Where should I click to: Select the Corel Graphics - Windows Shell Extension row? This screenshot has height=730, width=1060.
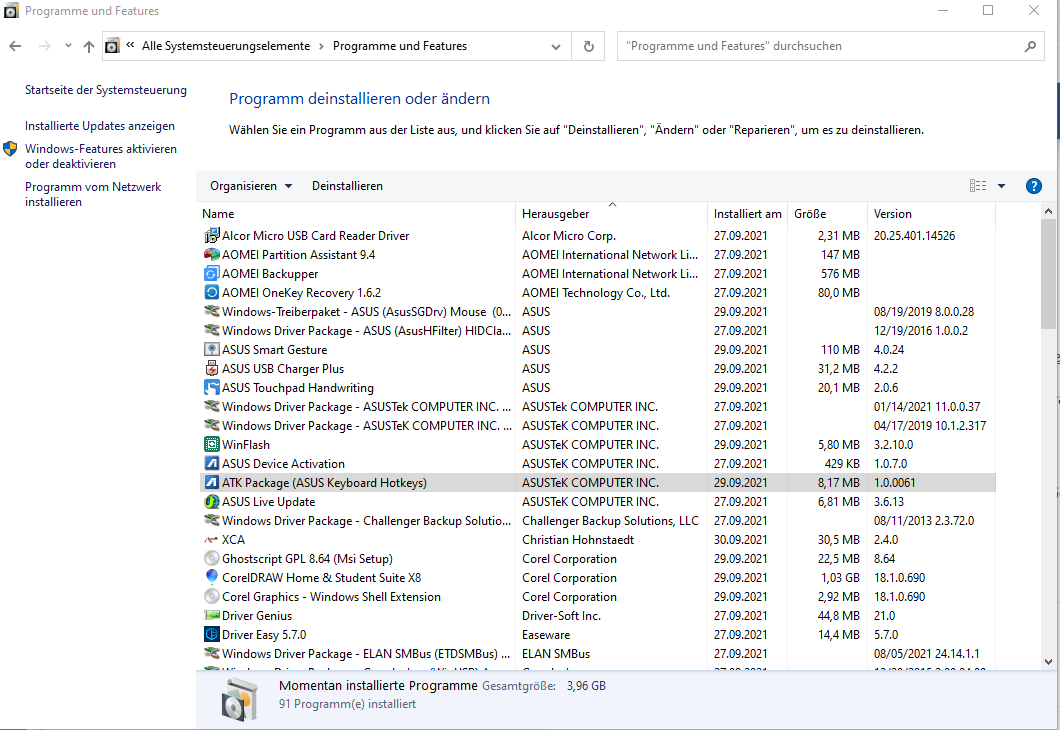coord(598,597)
